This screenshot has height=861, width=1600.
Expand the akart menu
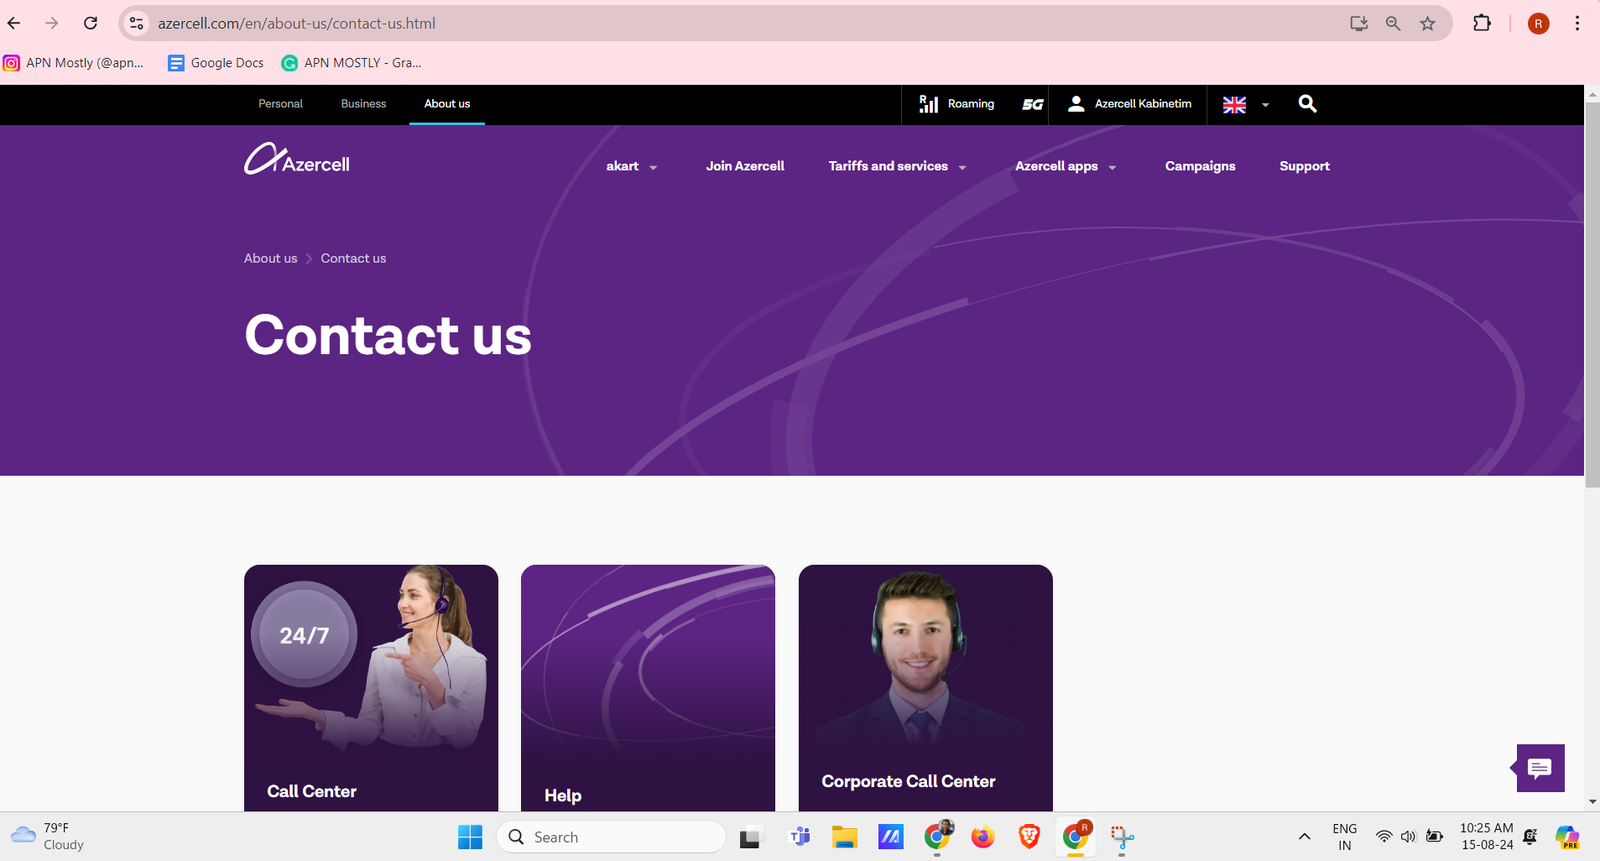click(632, 166)
